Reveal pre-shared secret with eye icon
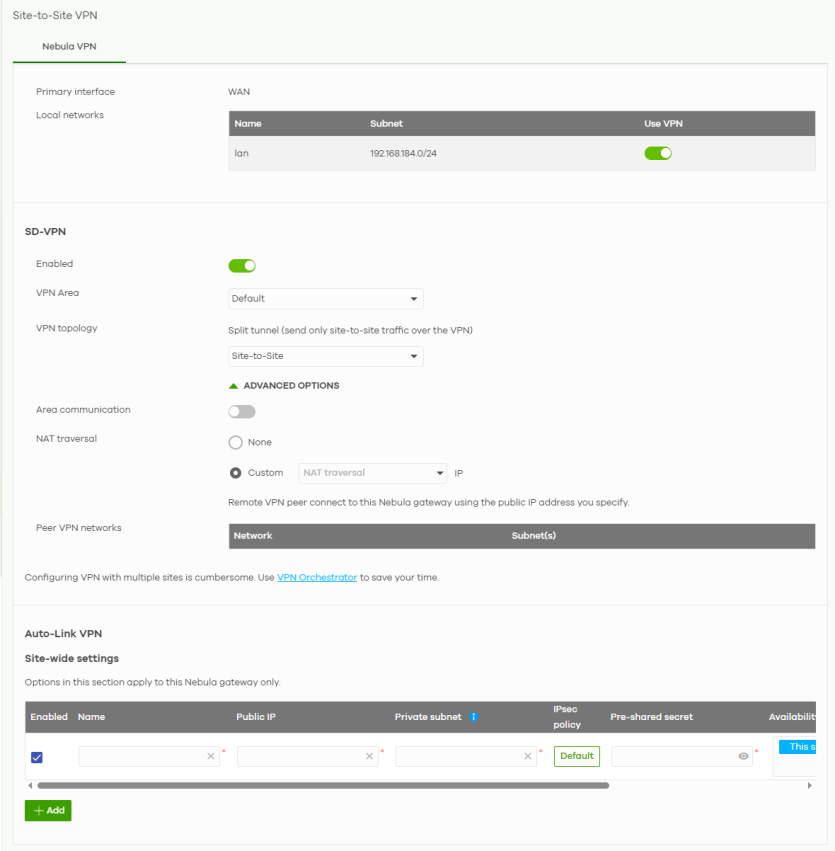 [x=743, y=757]
